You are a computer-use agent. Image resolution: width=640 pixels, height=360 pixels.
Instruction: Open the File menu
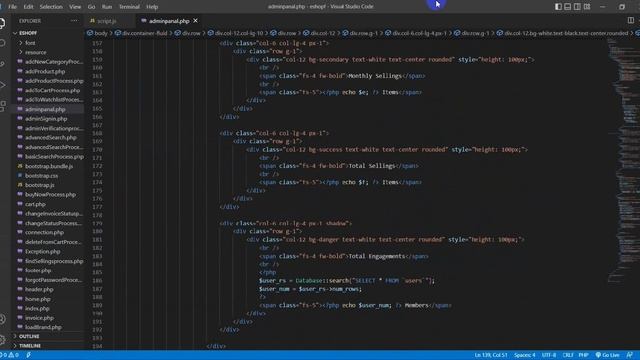13,7
